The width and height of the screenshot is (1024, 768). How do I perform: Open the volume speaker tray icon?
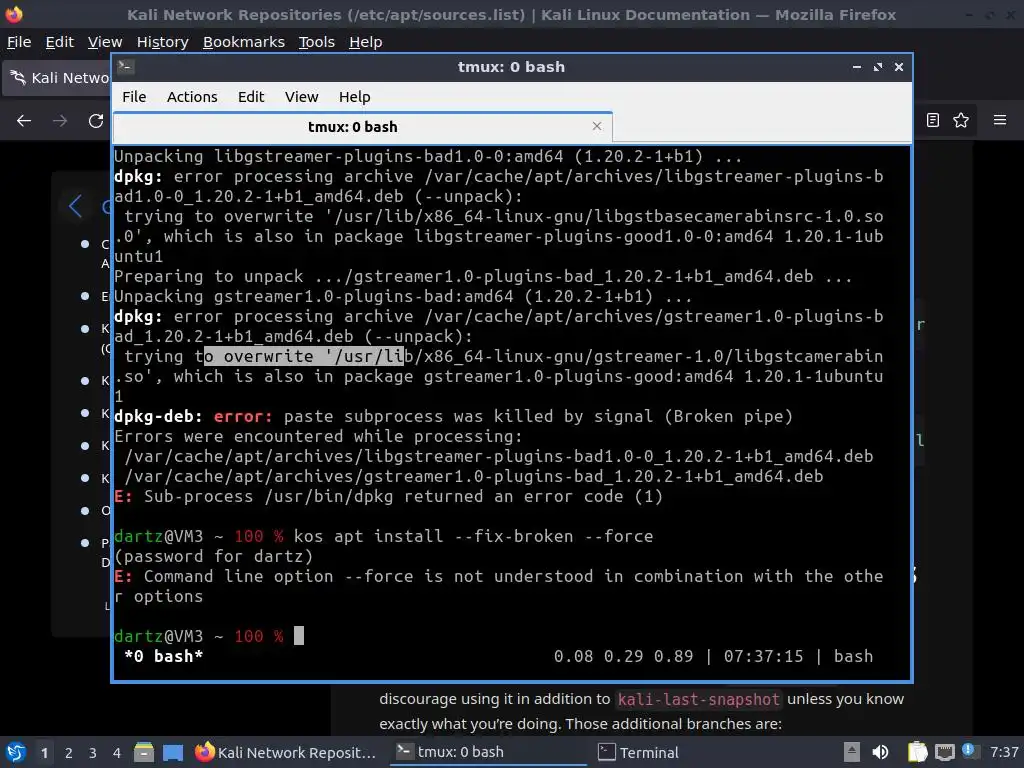[880, 752]
